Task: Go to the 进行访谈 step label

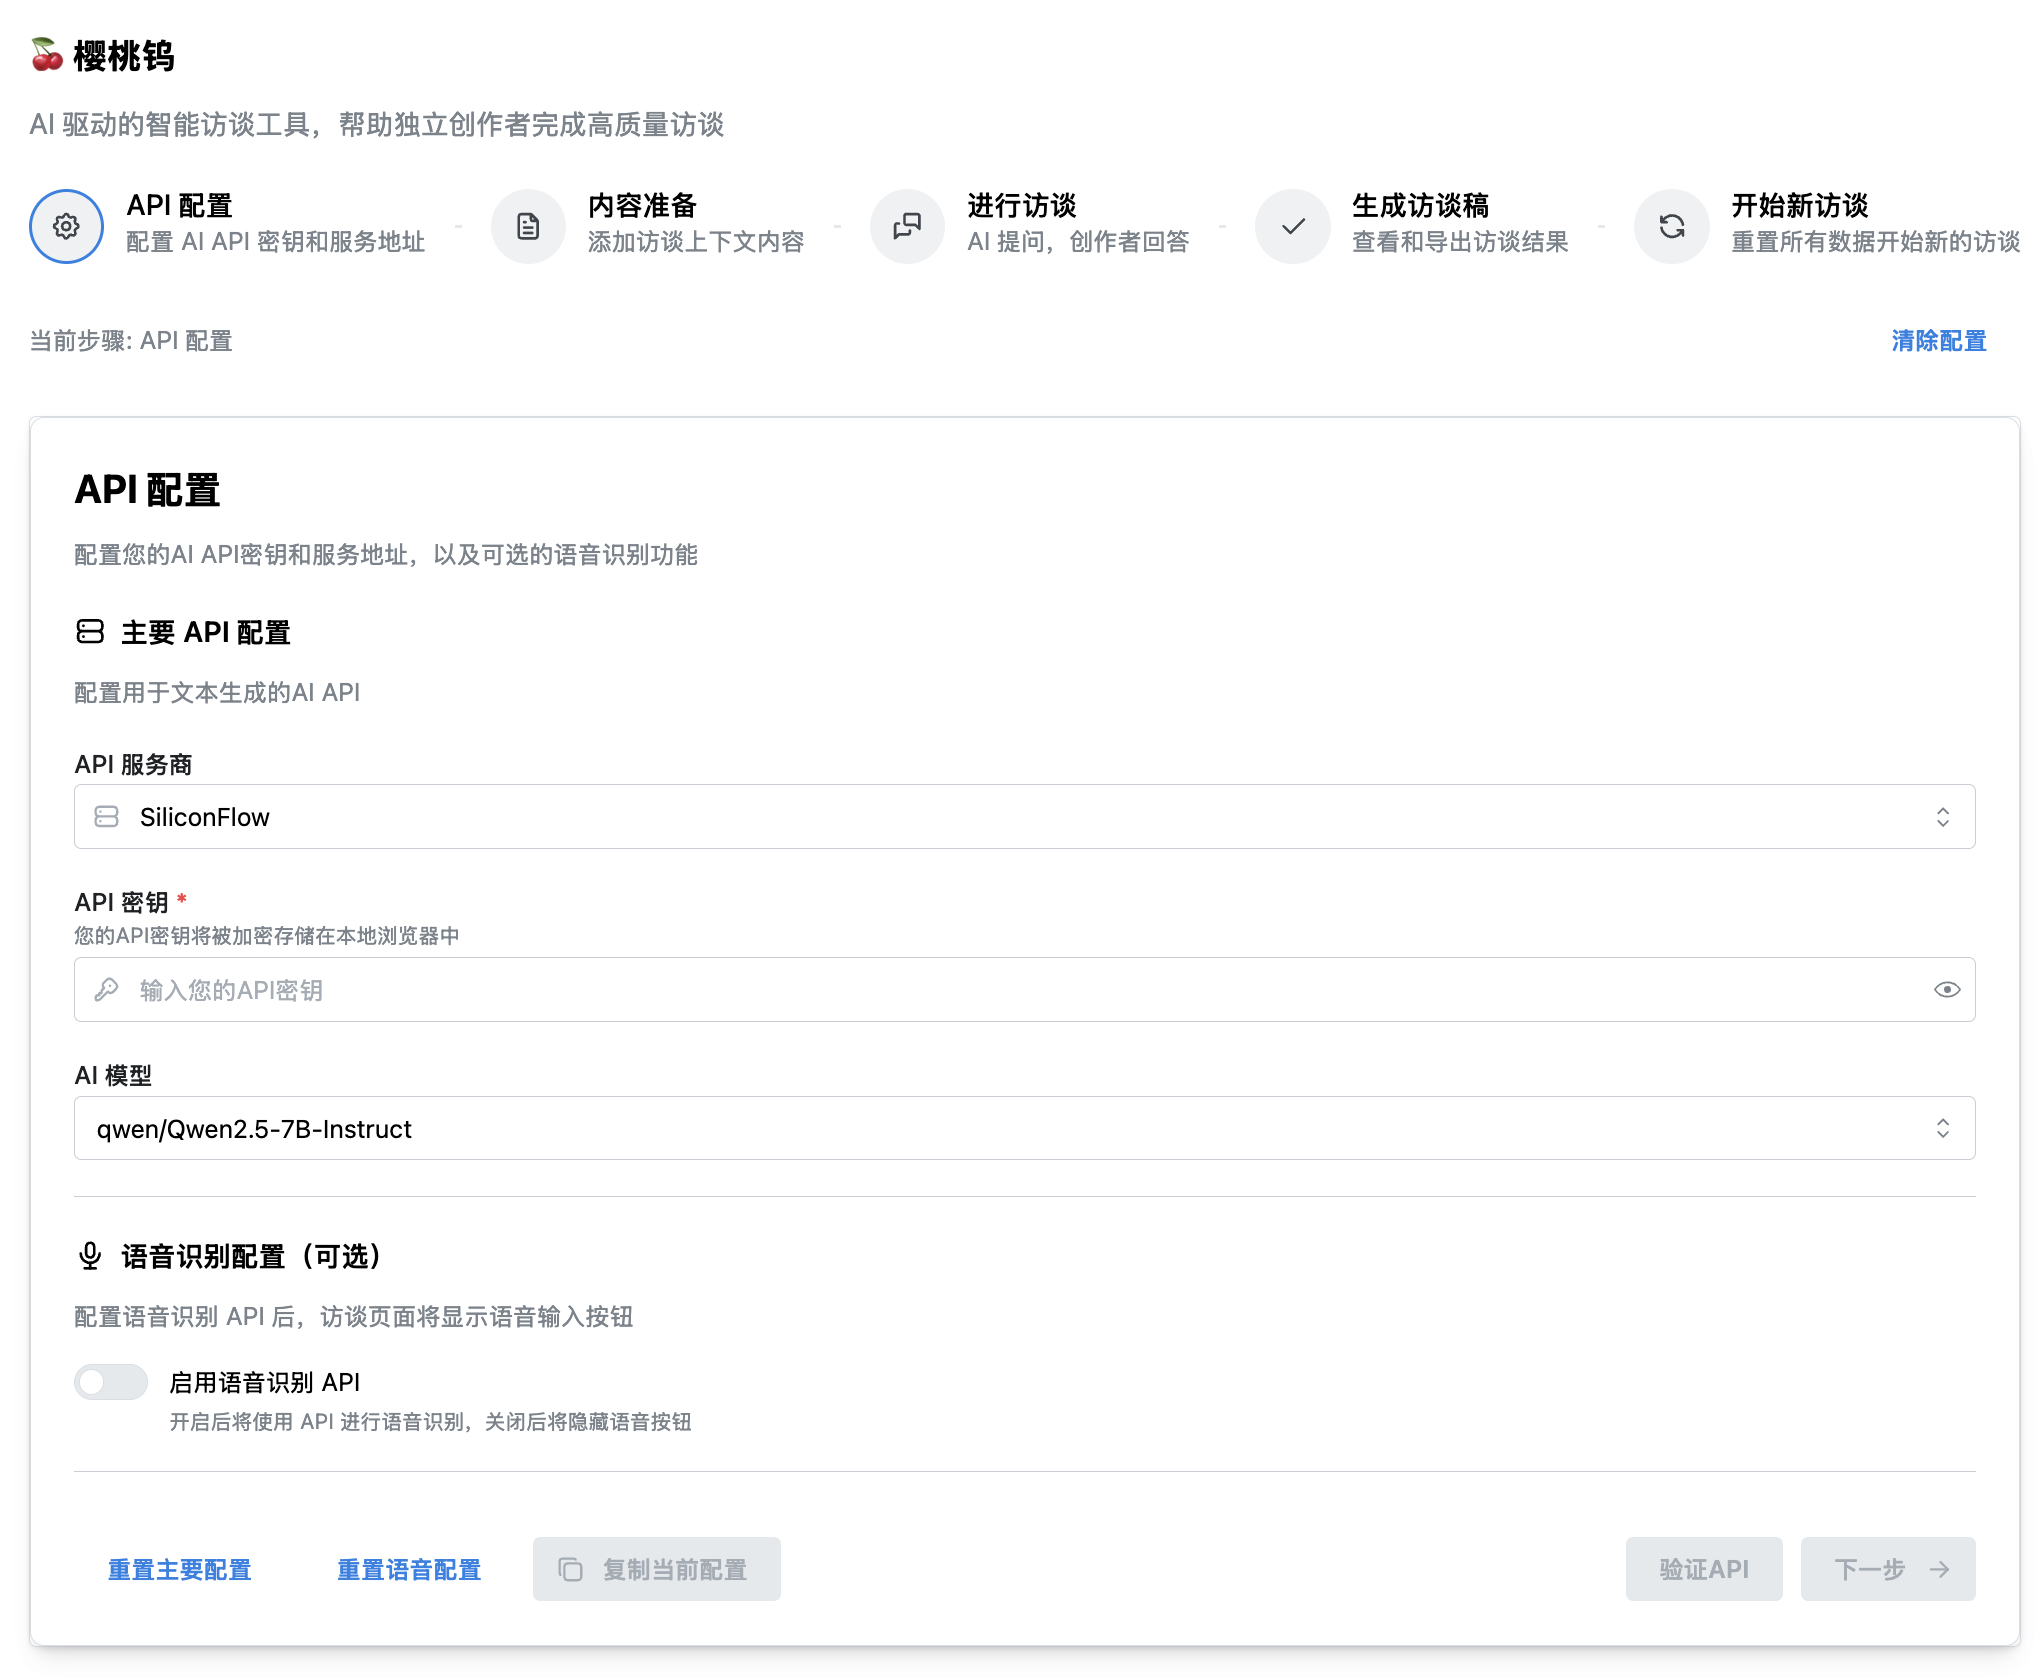Action: 1022,206
